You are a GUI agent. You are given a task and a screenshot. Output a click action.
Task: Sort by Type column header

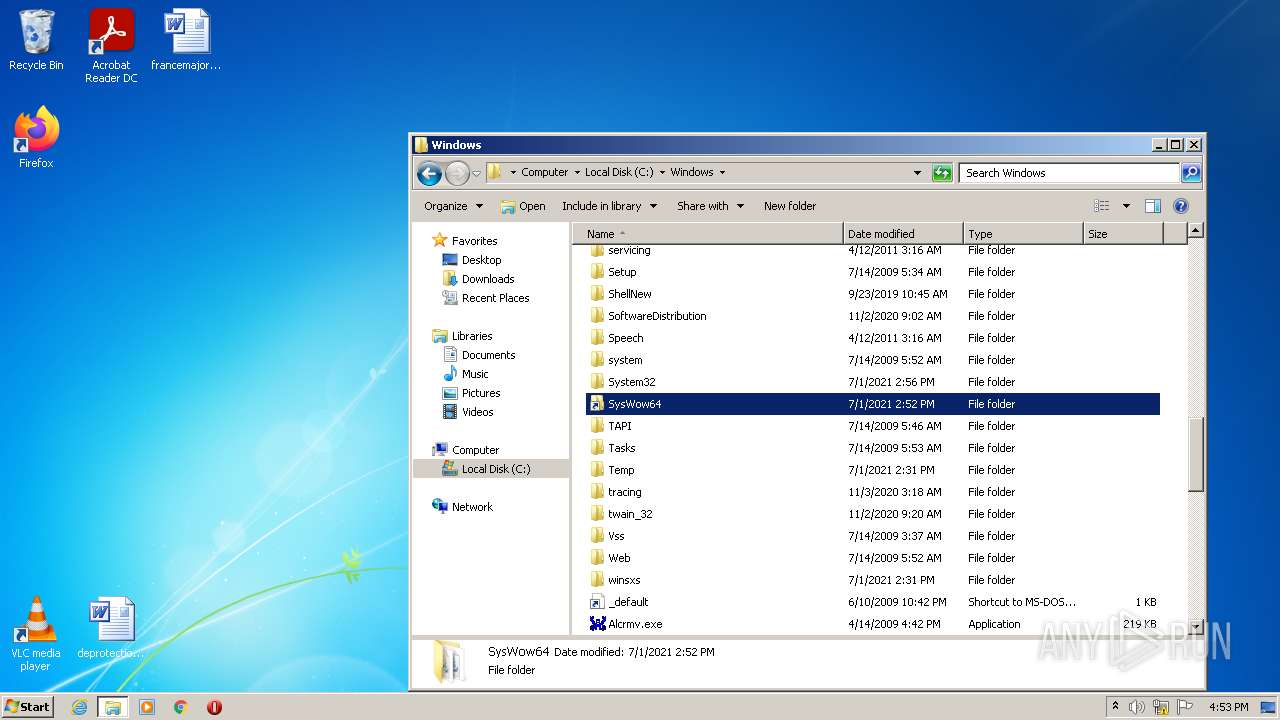(x=1023, y=234)
